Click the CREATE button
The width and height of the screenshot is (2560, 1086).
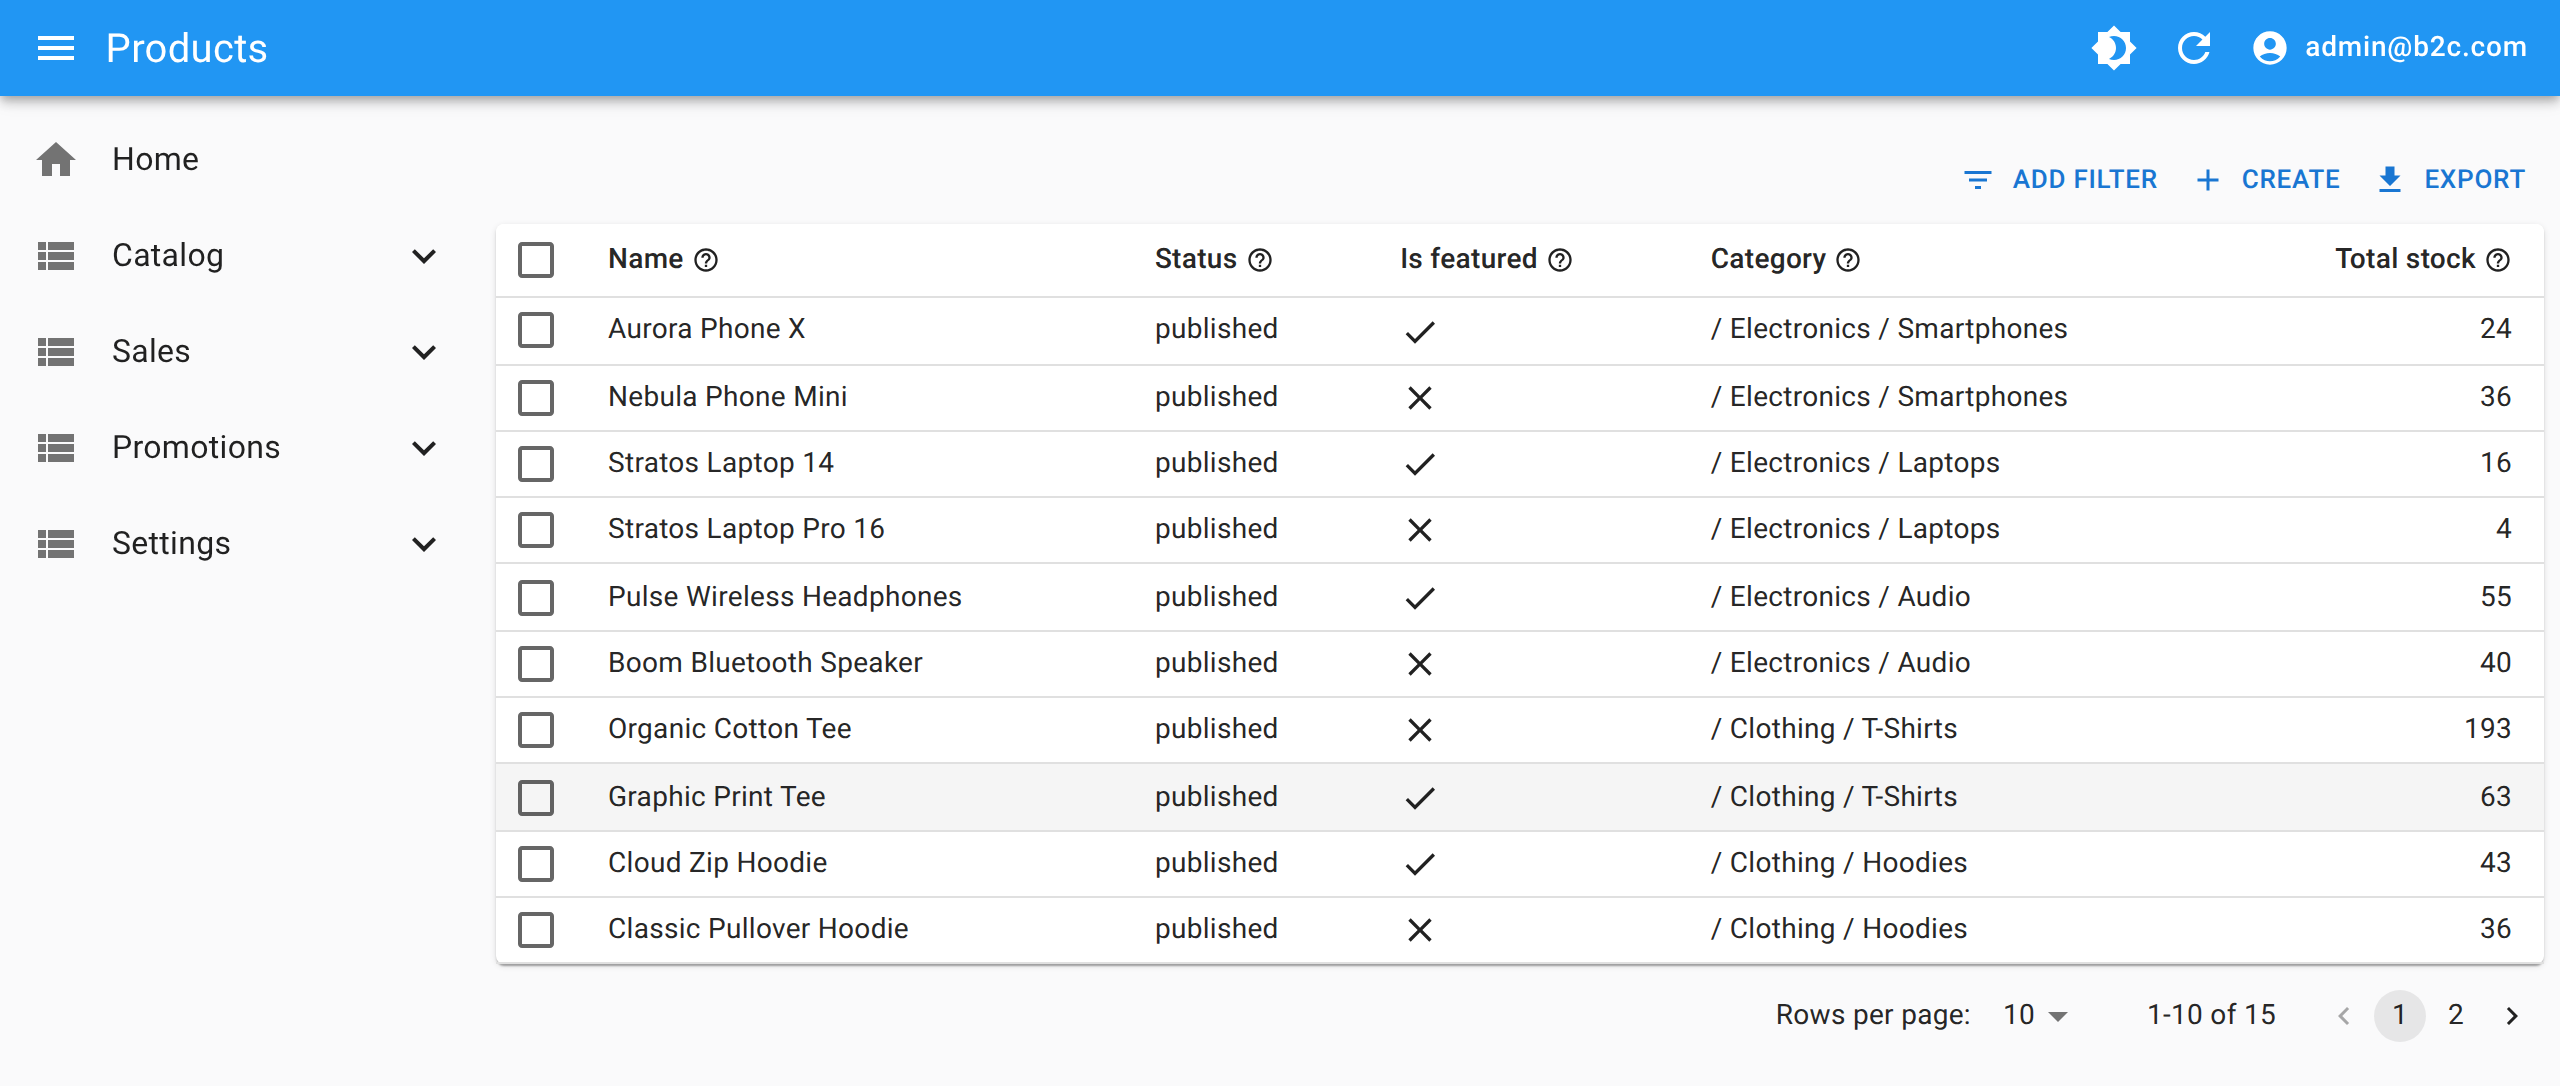tap(2268, 179)
